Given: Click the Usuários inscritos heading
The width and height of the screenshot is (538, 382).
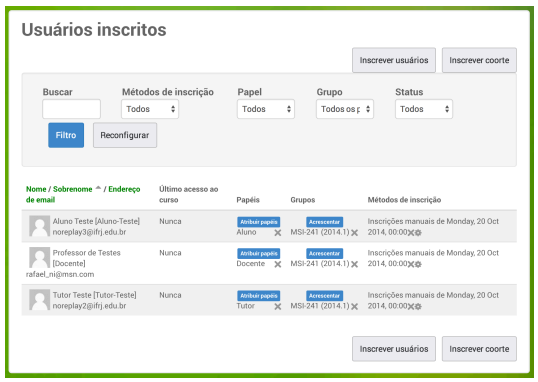Looking at the screenshot, I should pos(94,30).
